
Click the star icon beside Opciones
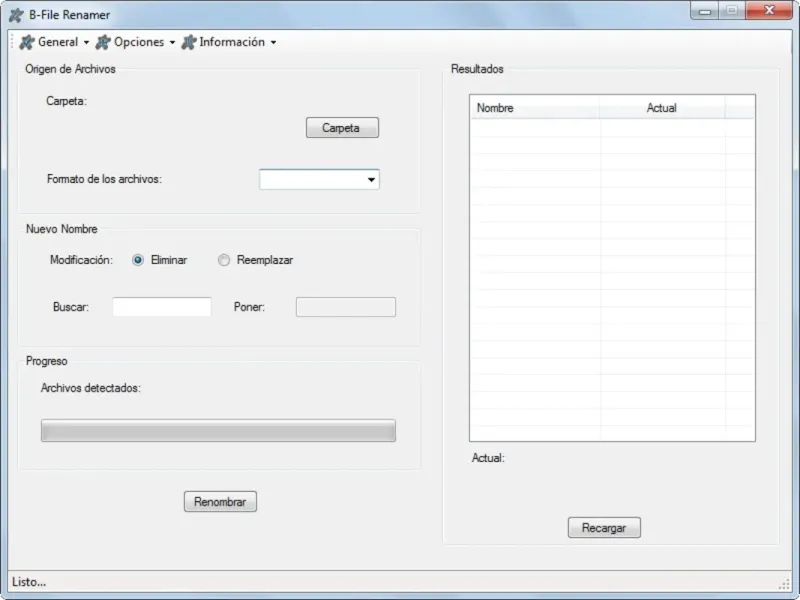103,42
